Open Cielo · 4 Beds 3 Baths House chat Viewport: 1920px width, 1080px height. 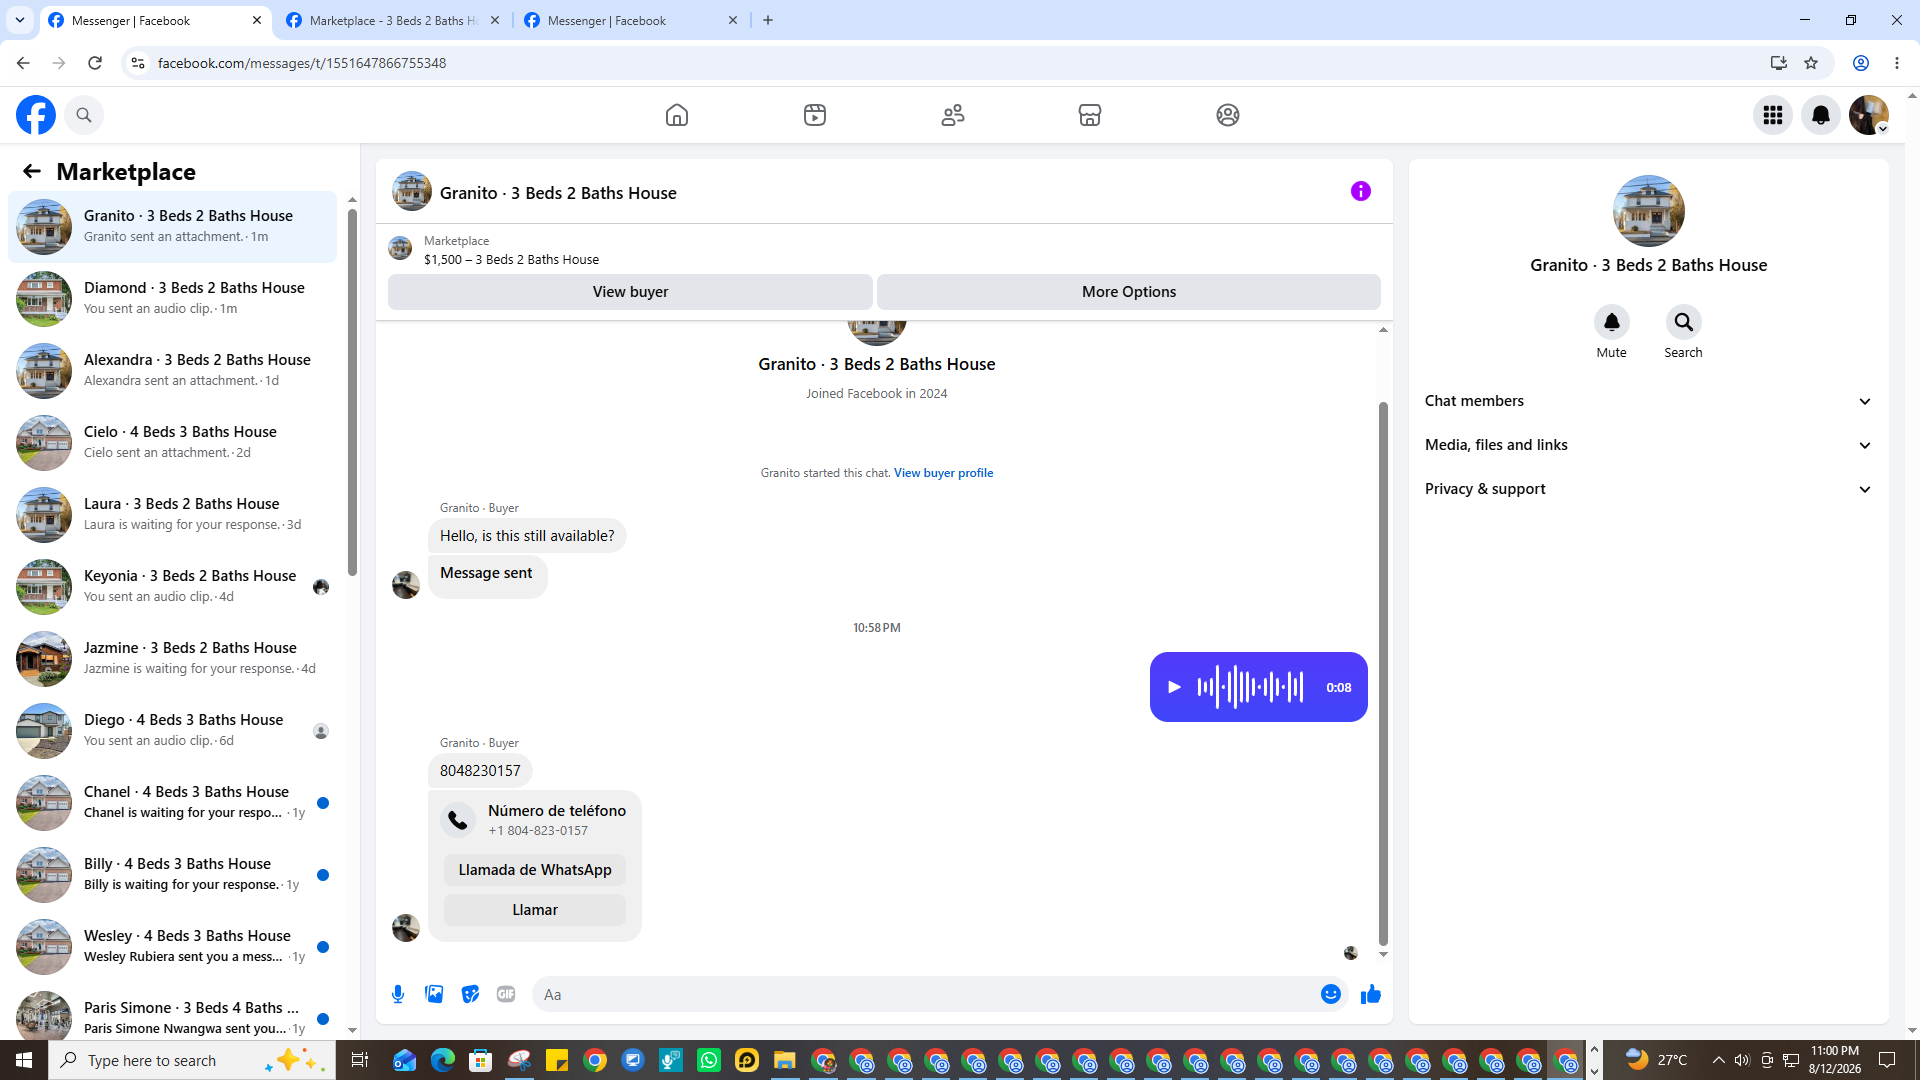(x=173, y=443)
